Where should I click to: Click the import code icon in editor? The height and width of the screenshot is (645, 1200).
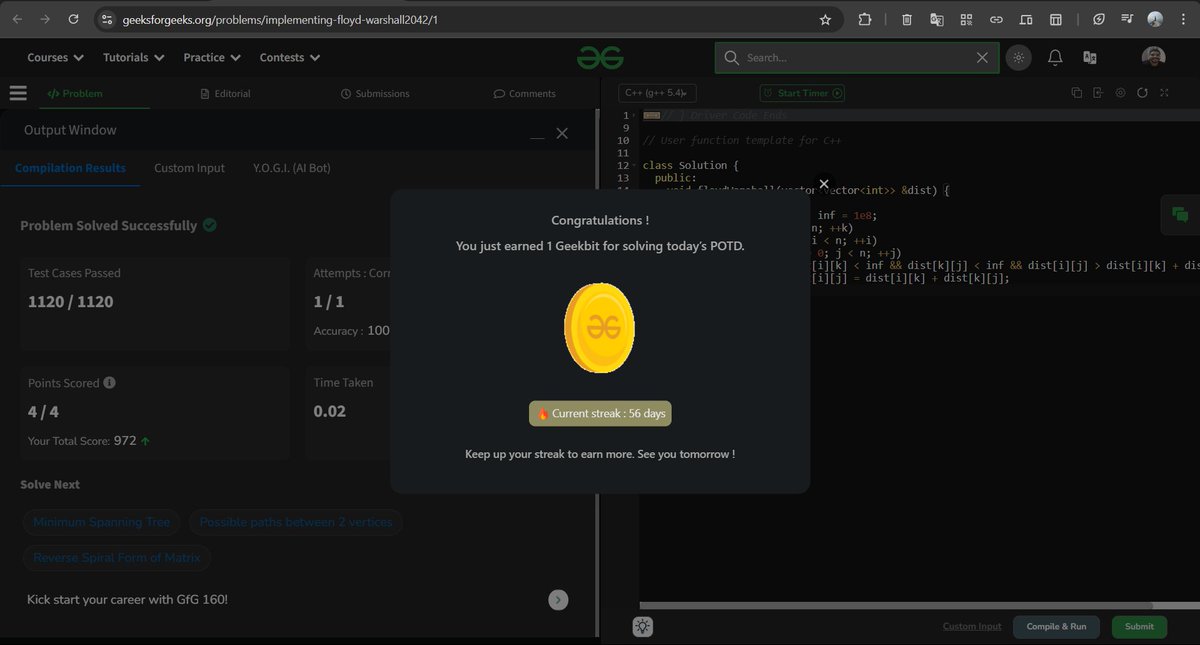(x=1098, y=93)
